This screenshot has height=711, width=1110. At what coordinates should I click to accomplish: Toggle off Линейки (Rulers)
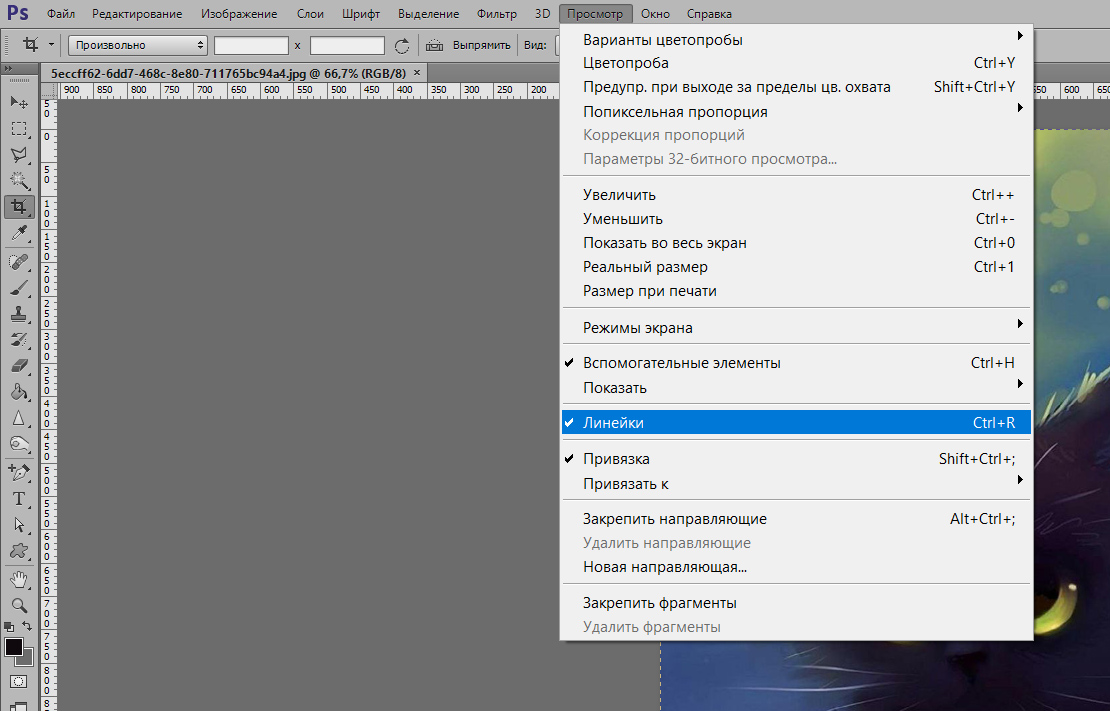click(x=613, y=423)
